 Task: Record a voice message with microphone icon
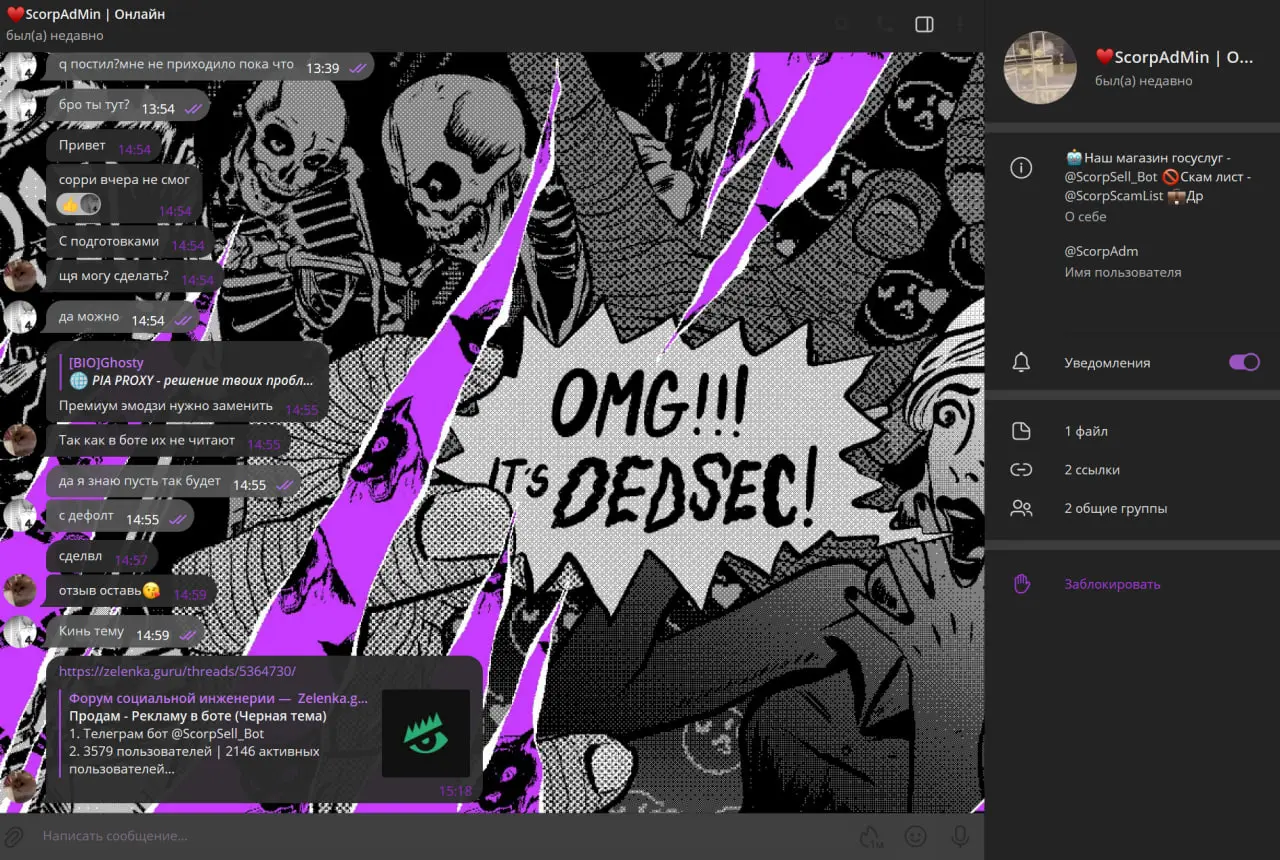[x=960, y=836]
